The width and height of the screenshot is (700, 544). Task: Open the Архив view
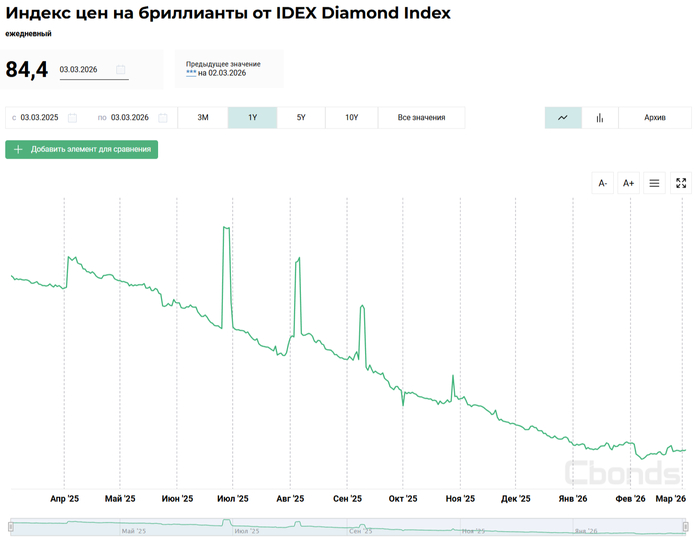[655, 118]
